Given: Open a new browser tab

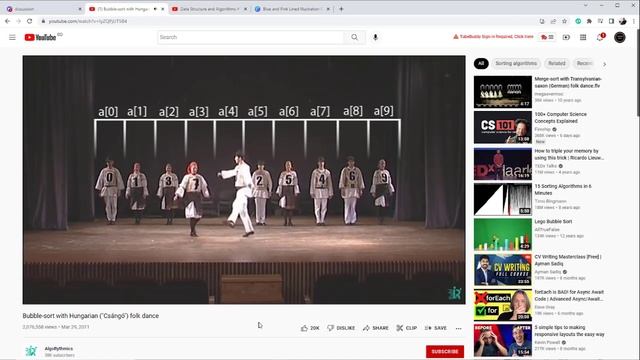Looking at the screenshot, I should pos(341,9).
